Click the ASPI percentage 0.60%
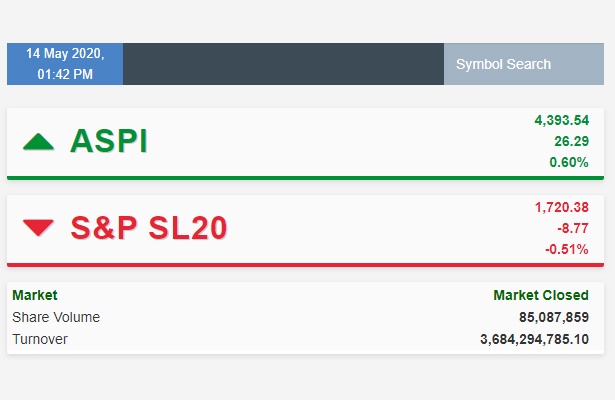This screenshot has height=400, width=615. pyautogui.click(x=569, y=162)
